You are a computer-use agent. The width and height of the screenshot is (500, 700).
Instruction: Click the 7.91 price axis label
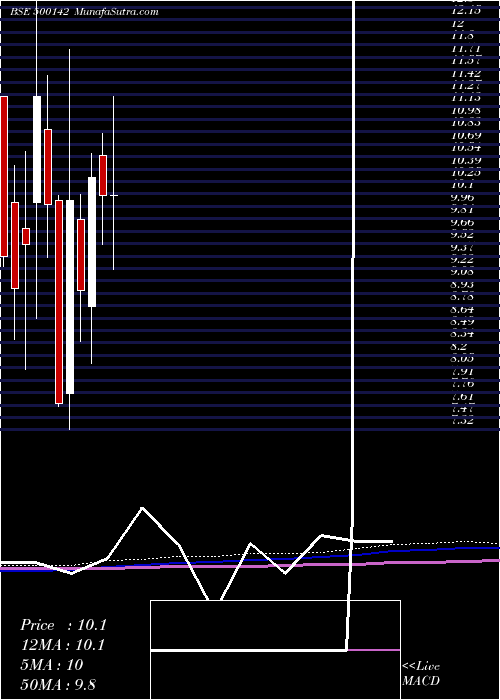point(462,371)
